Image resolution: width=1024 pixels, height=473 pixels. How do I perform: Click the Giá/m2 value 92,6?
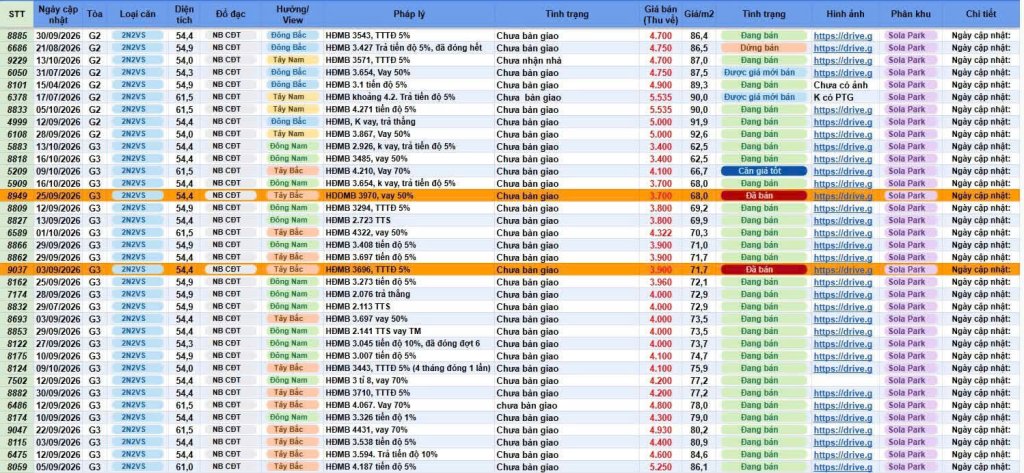(698, 135)
